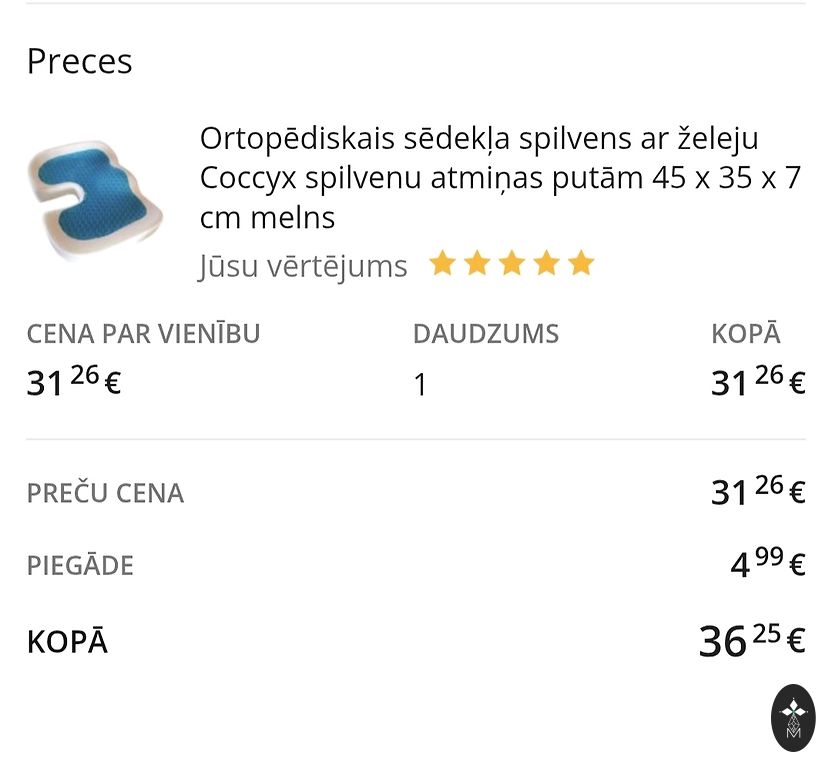Click the 4.99 € delivery cost

[767, 563]
